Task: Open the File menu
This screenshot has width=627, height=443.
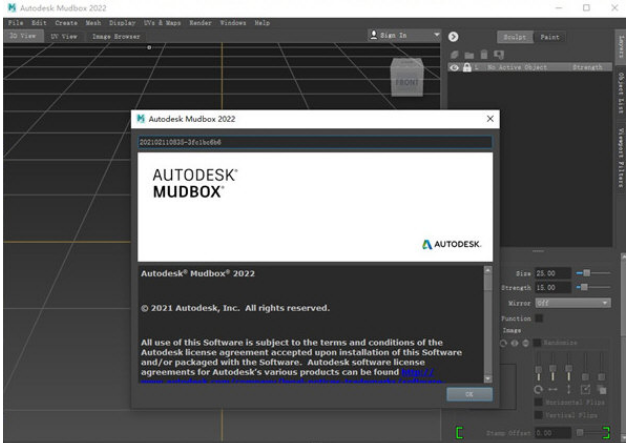Action: (16, 23)
